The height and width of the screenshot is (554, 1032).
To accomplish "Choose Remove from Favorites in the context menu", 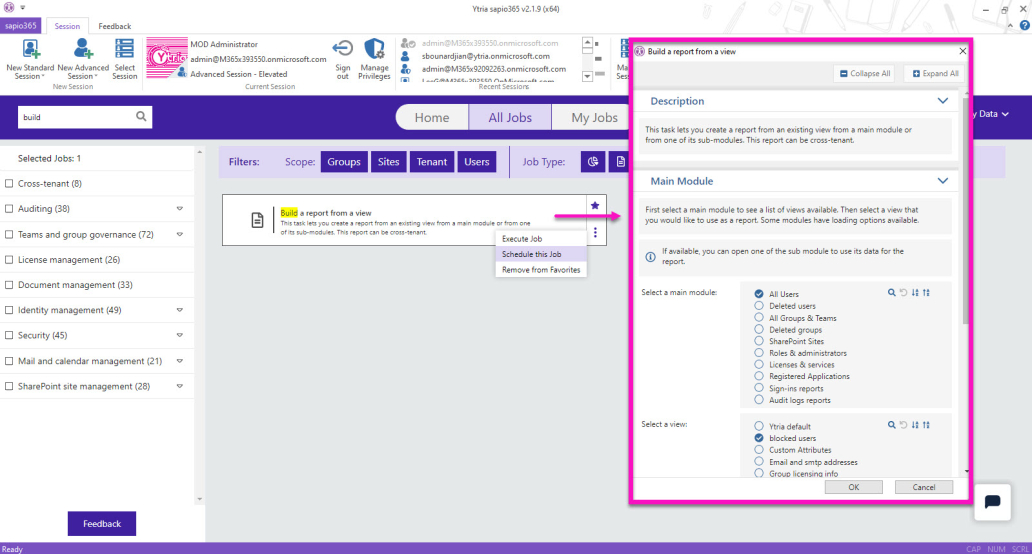I will coord(540,270).
